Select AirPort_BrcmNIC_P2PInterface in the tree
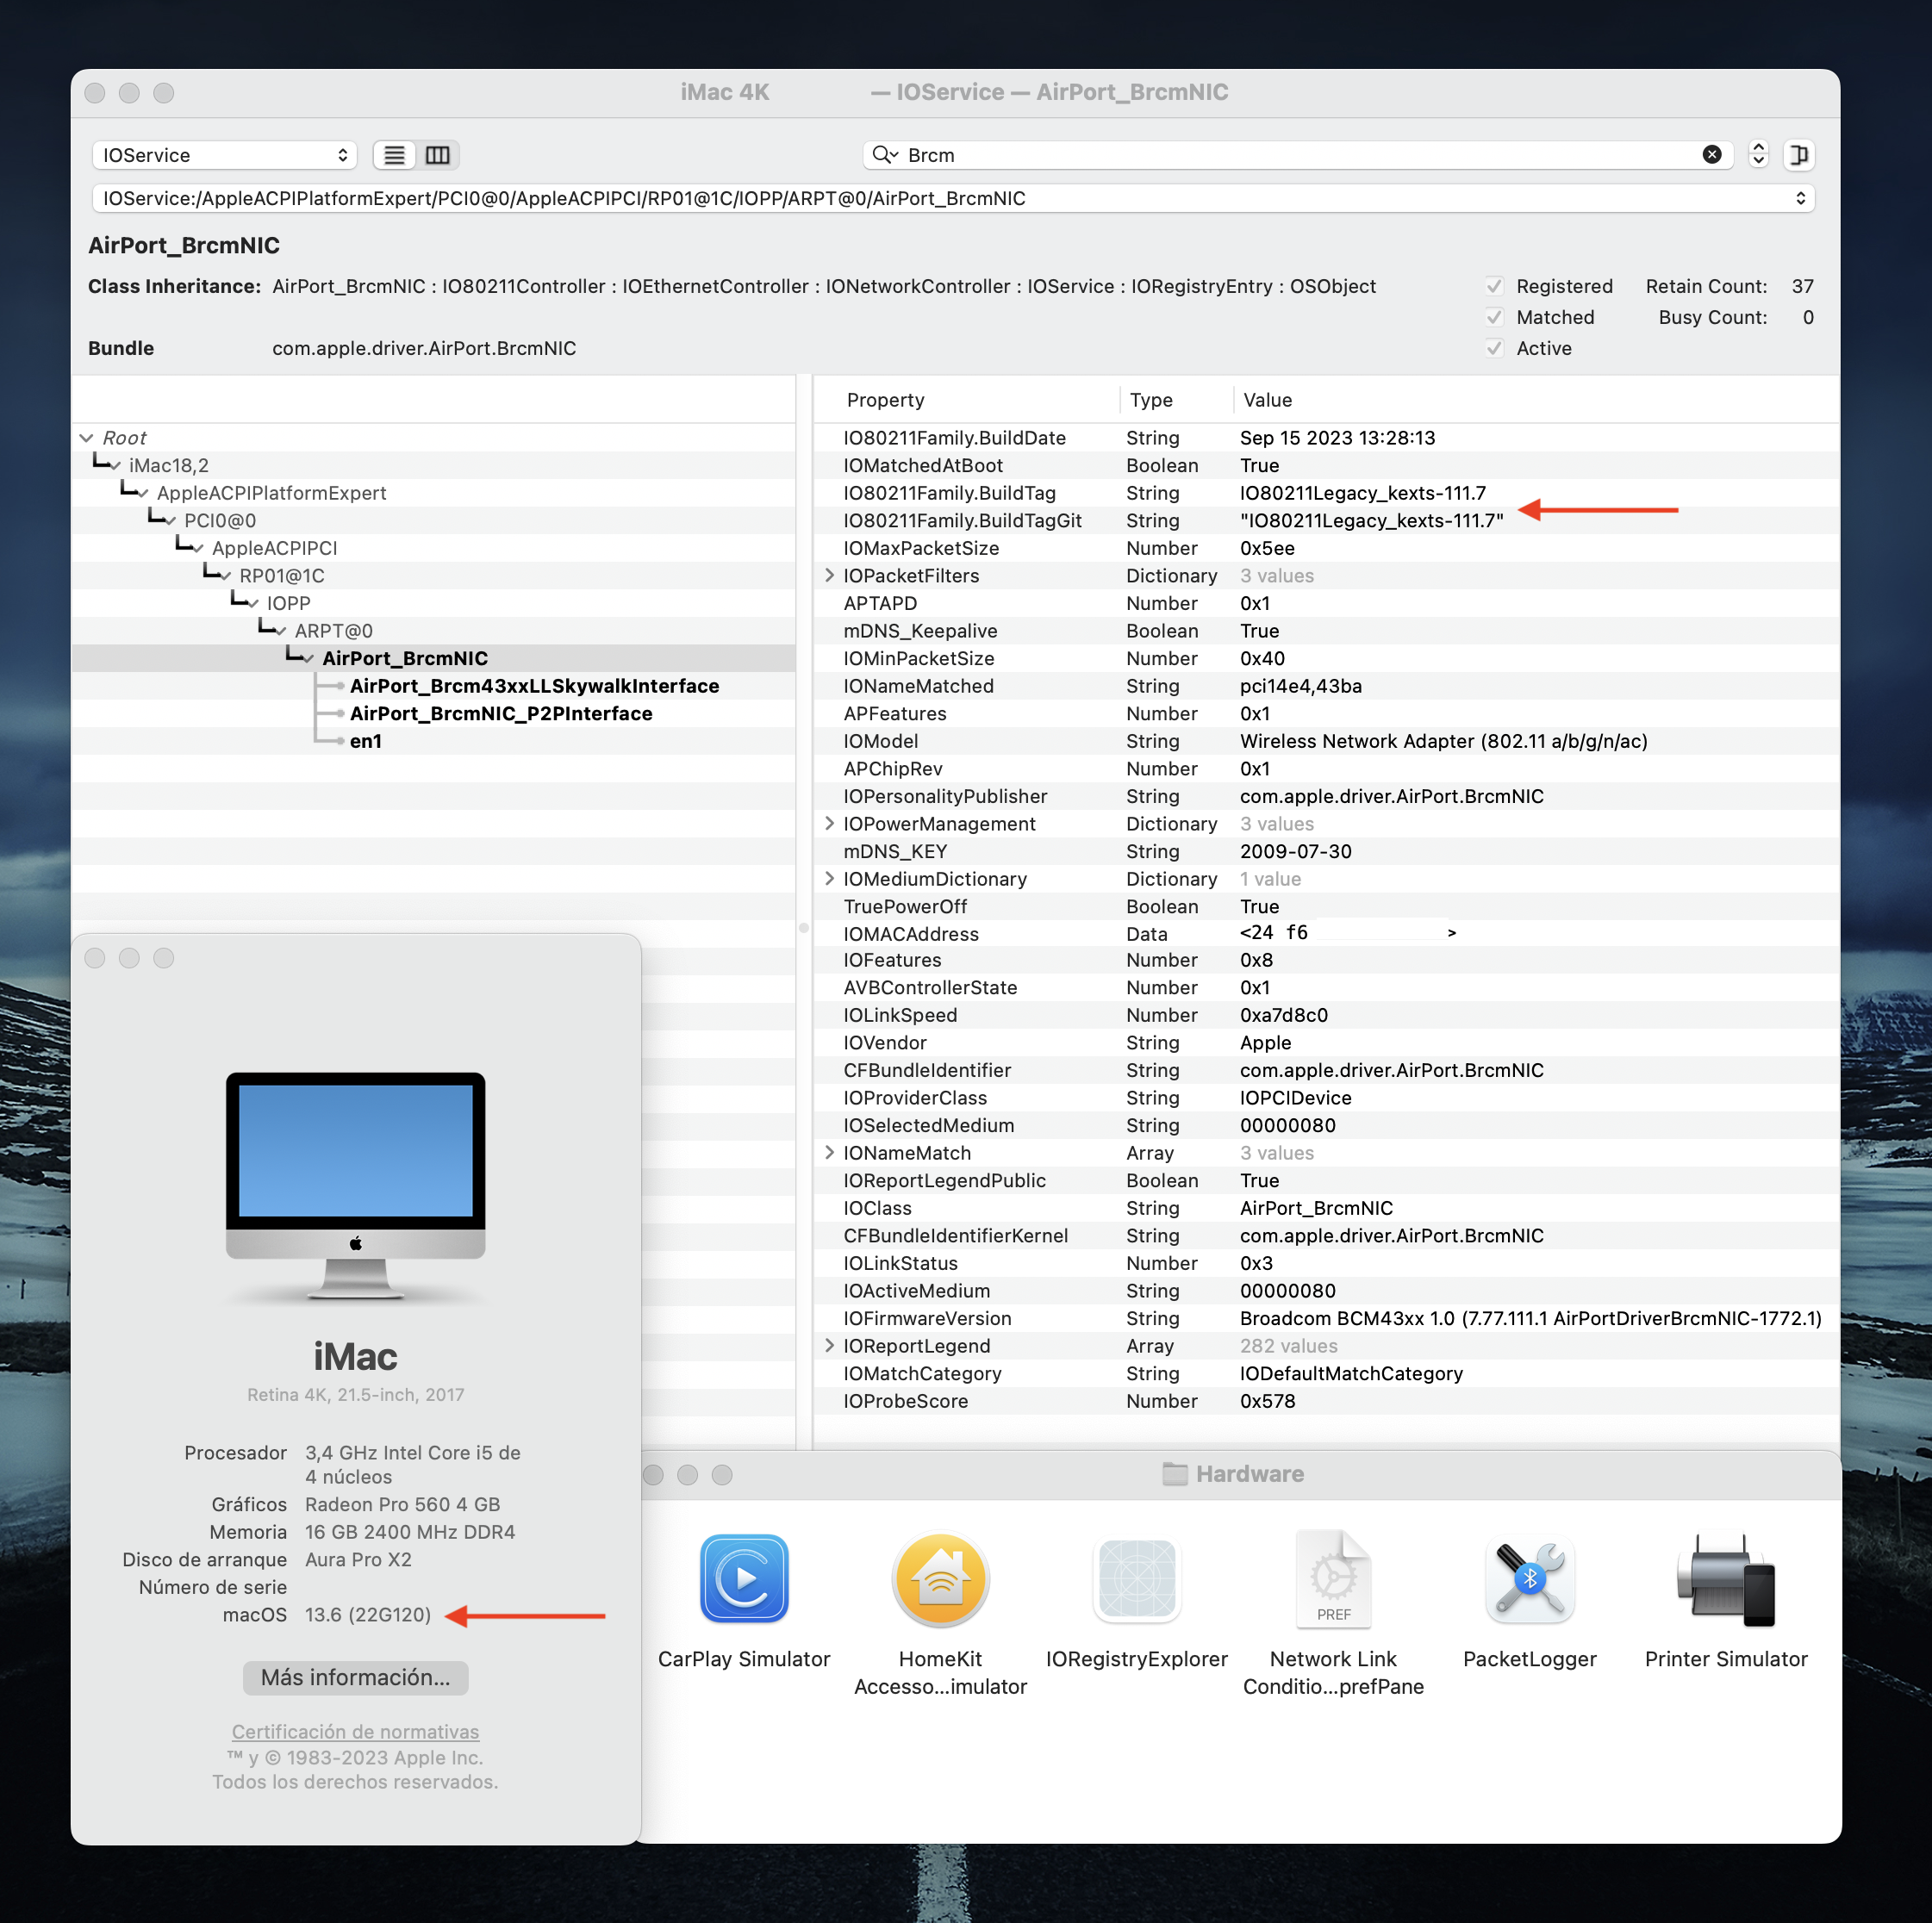Viewport: 1932px width, 1923px height. pyautogui.click(x=501, y=713)
